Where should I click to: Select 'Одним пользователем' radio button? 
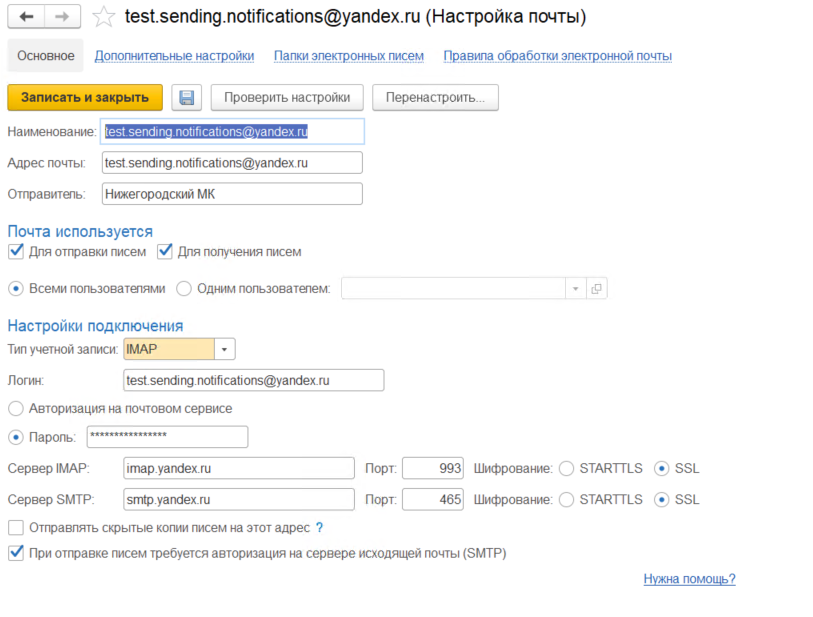tap(184, 289)
